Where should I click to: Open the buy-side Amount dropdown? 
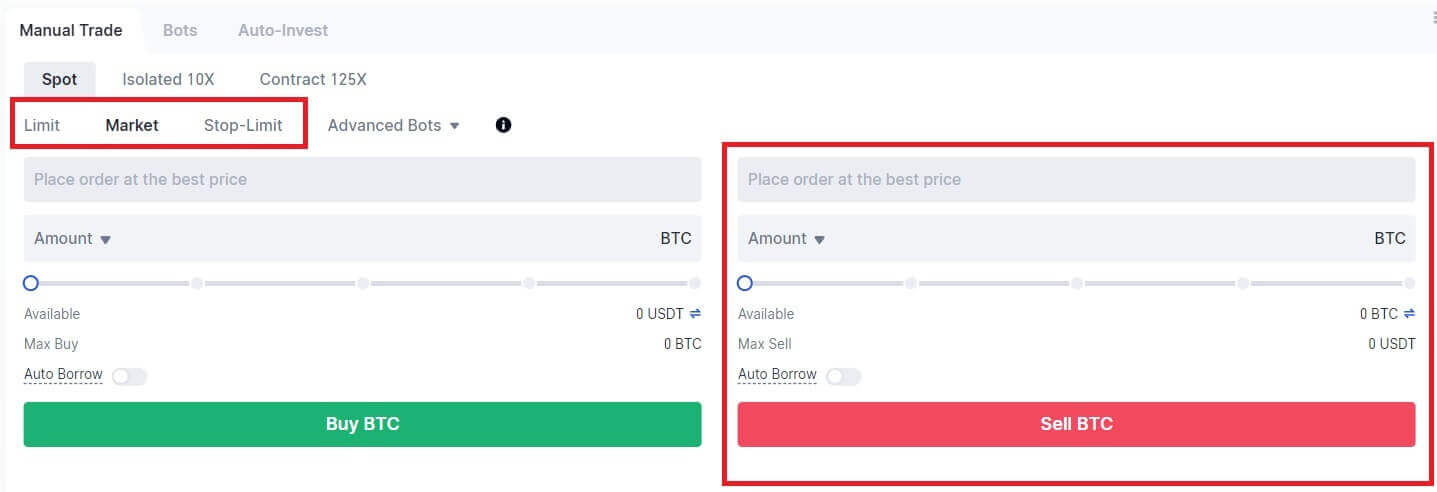(73, 239)
